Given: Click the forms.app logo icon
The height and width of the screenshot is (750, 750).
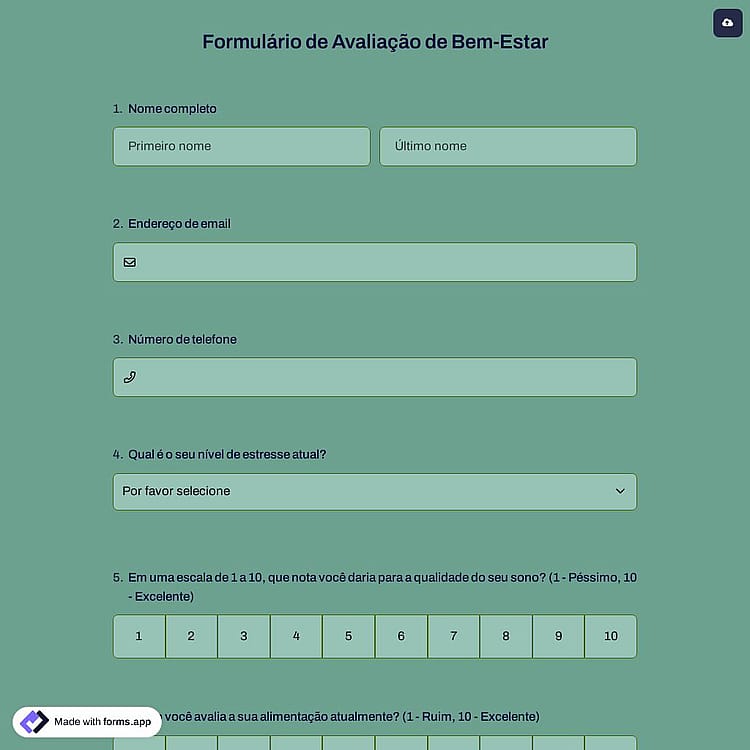Looking at the screenshot, I should [x=34, y=721].
